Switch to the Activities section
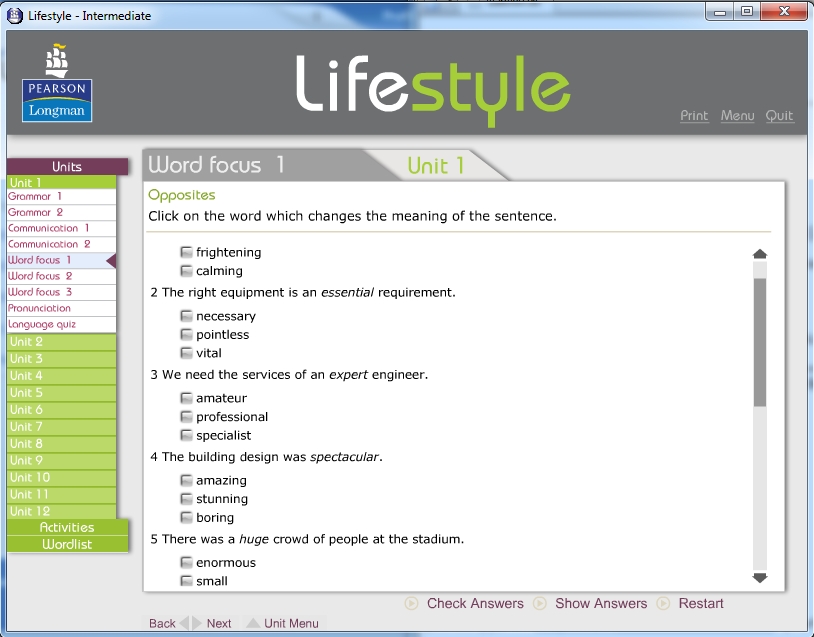 67,527
